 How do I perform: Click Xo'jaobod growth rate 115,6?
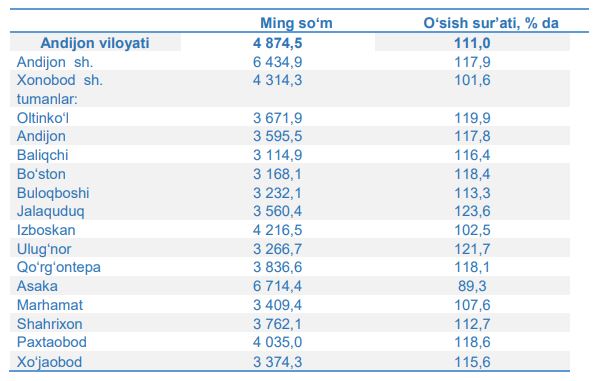(x=472, y=362)
